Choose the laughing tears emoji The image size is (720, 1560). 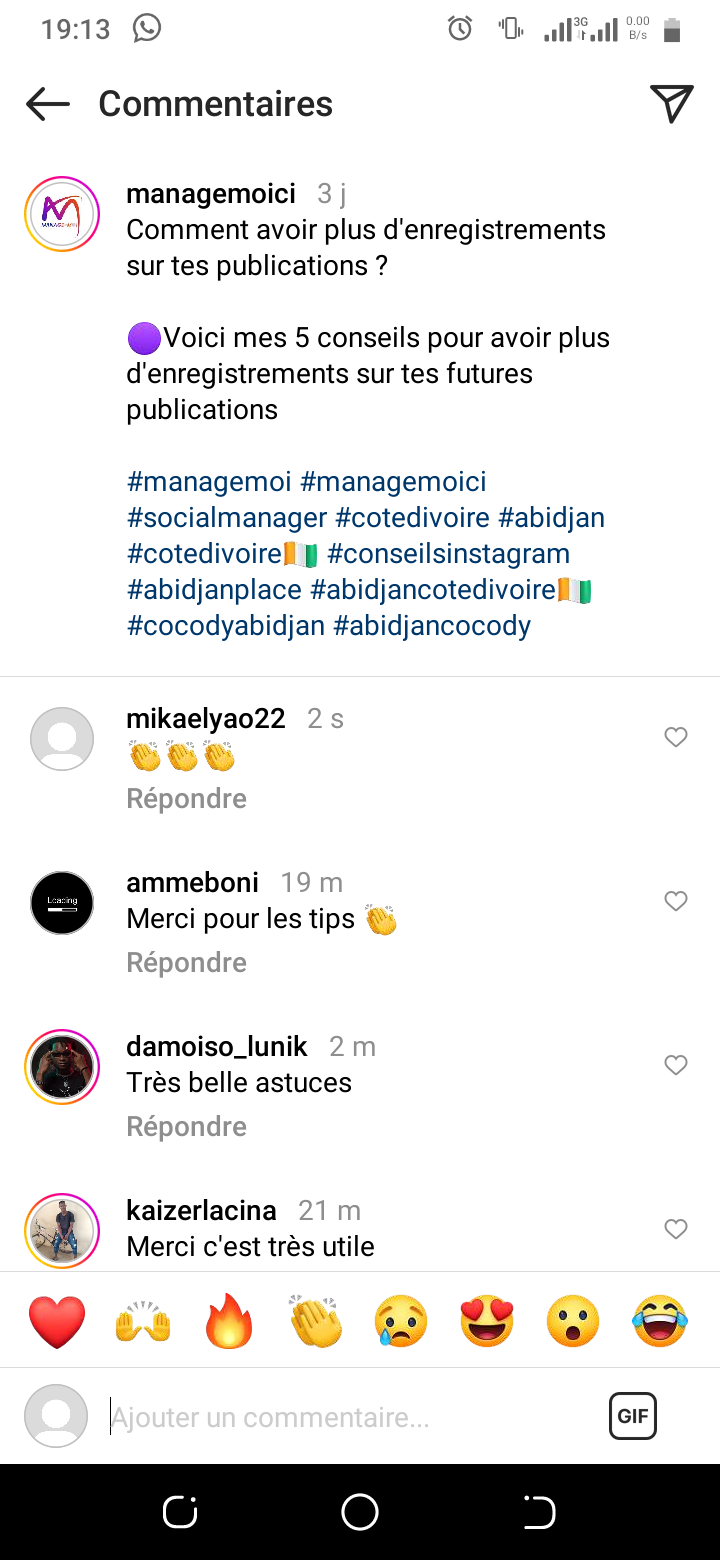click(x=660, y=1321)
